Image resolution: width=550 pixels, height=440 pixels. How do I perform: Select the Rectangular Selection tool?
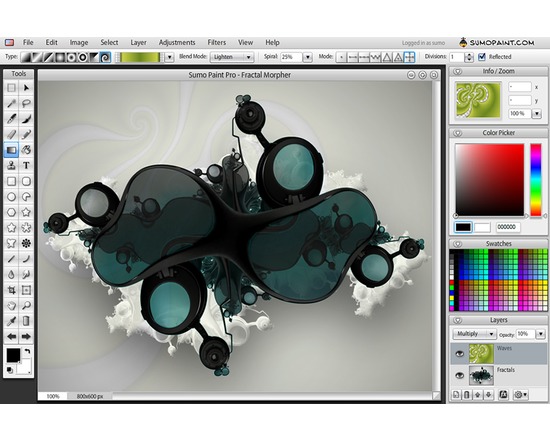point(12,88)
